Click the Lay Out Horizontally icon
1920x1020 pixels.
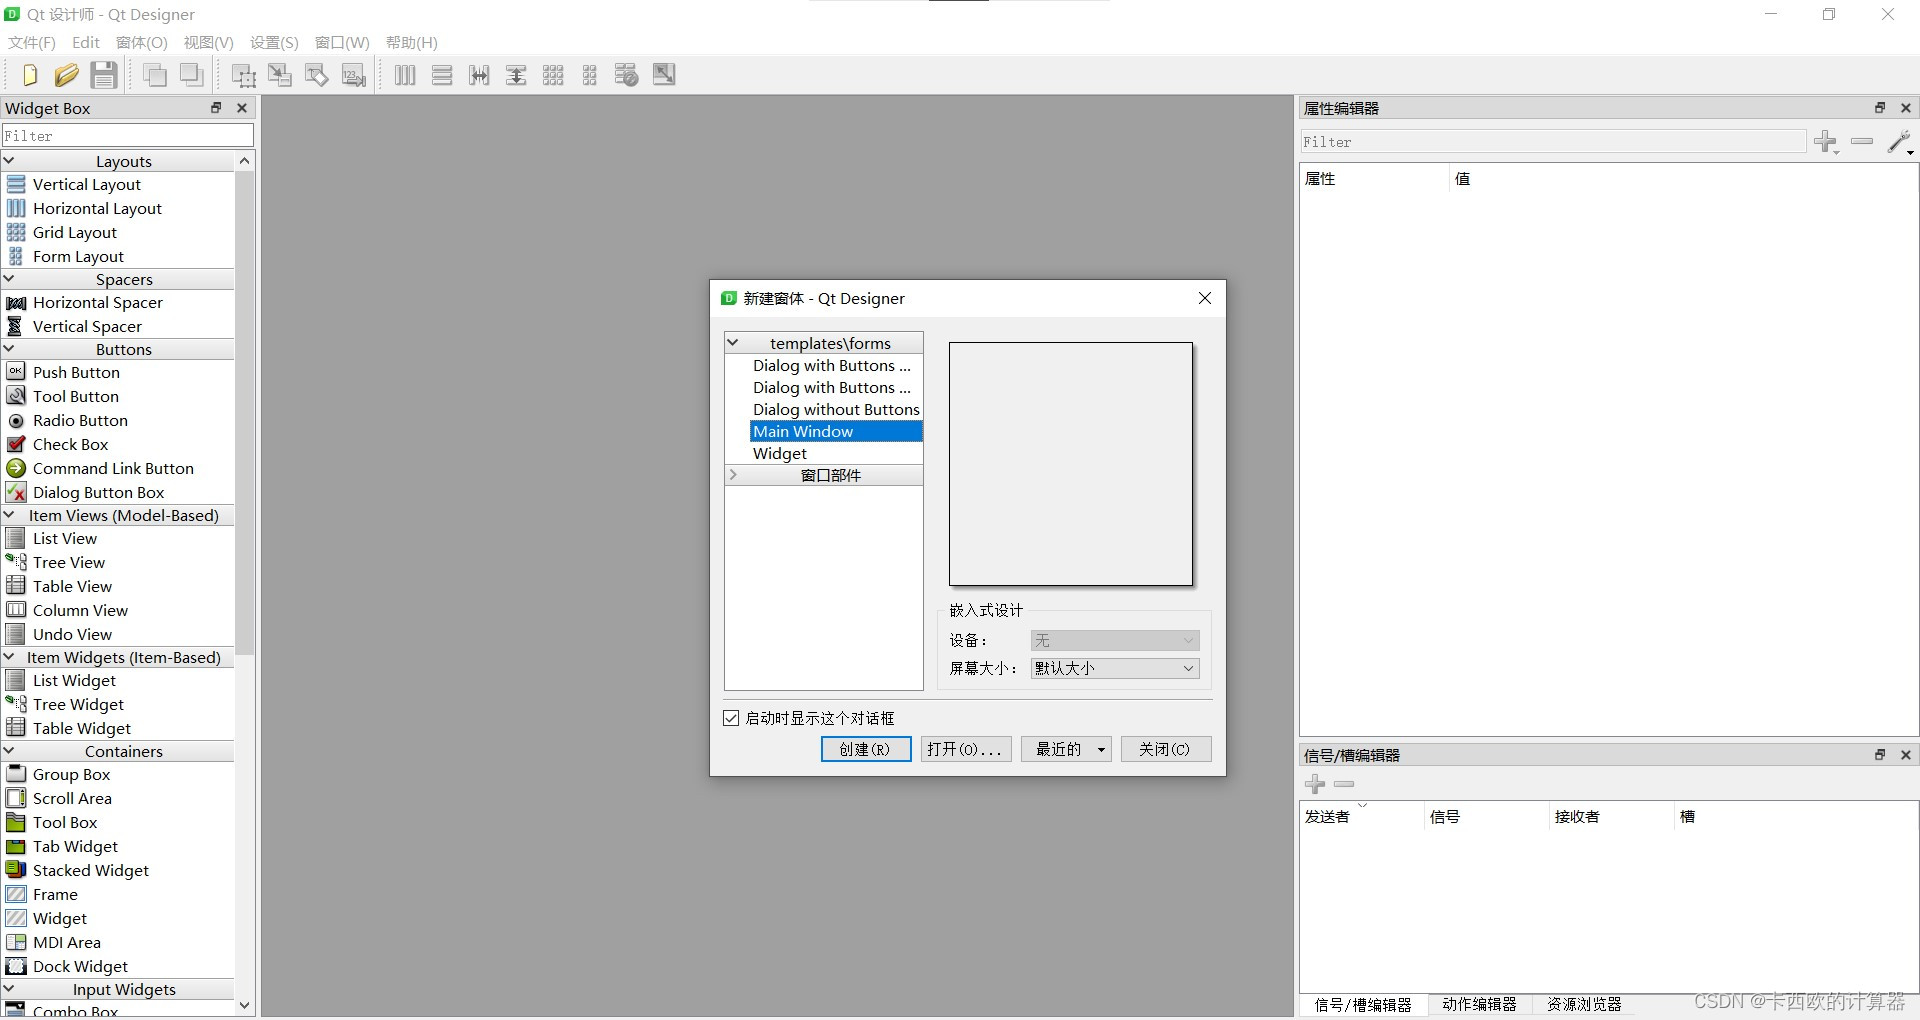[404, 74]
